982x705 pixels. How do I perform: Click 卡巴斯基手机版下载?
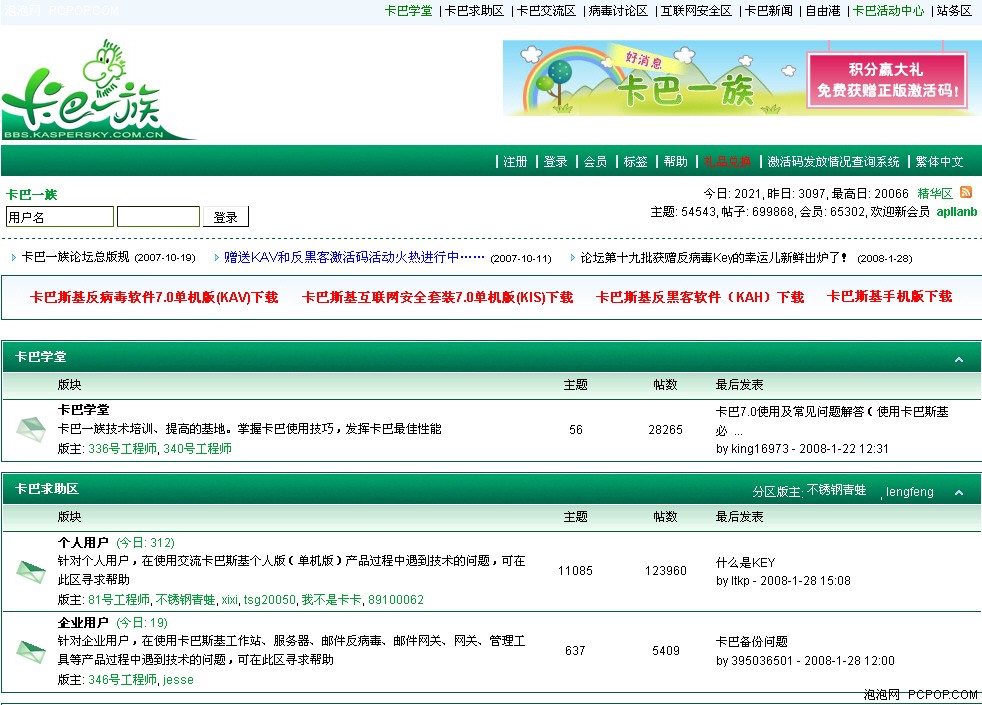tap(889, 296)
